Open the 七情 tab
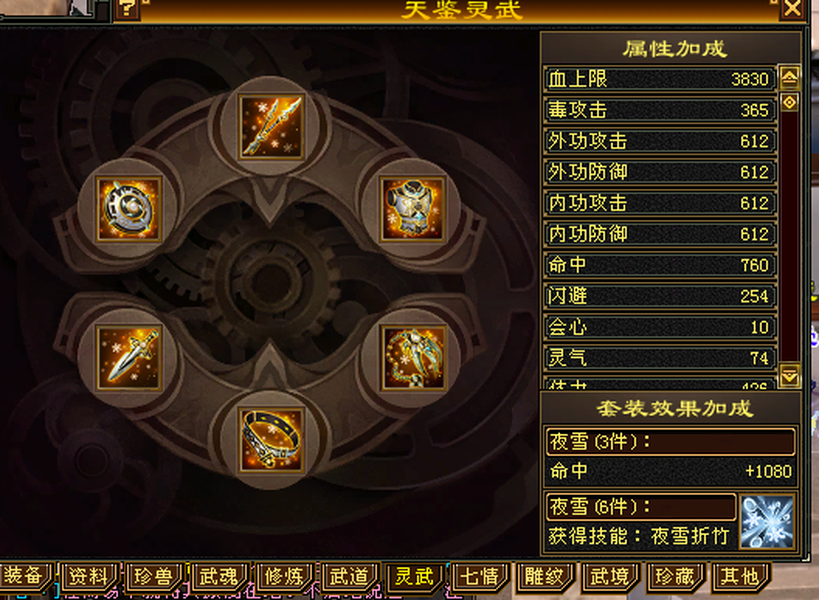 point(479,577)
